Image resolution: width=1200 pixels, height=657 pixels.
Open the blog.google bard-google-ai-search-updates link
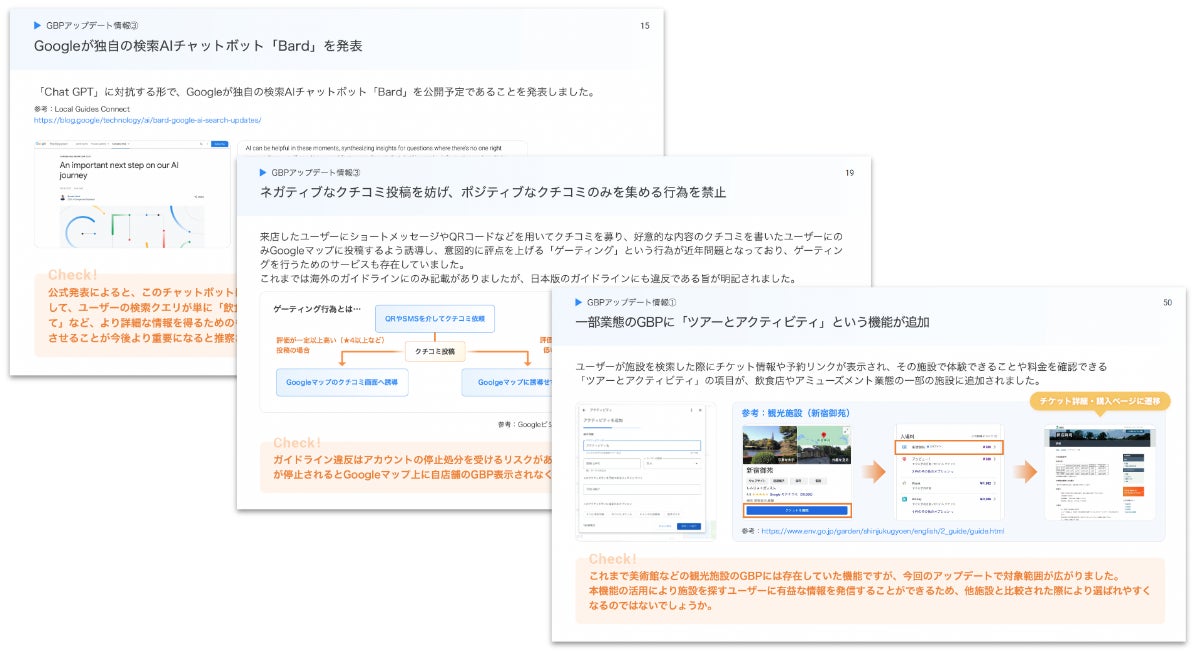click(147, 120)
